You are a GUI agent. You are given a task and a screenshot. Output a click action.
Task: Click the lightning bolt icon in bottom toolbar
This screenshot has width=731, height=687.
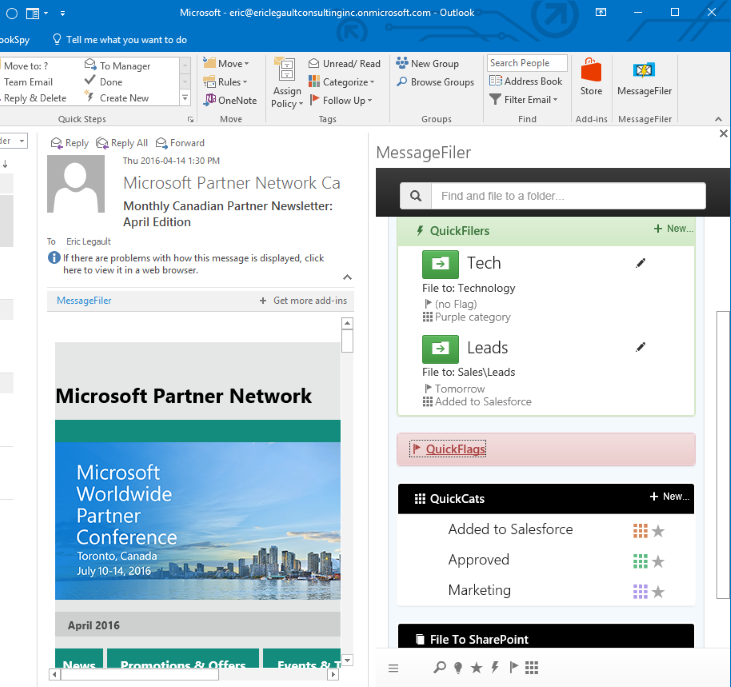pyautogui.click(x=494, y=667)
